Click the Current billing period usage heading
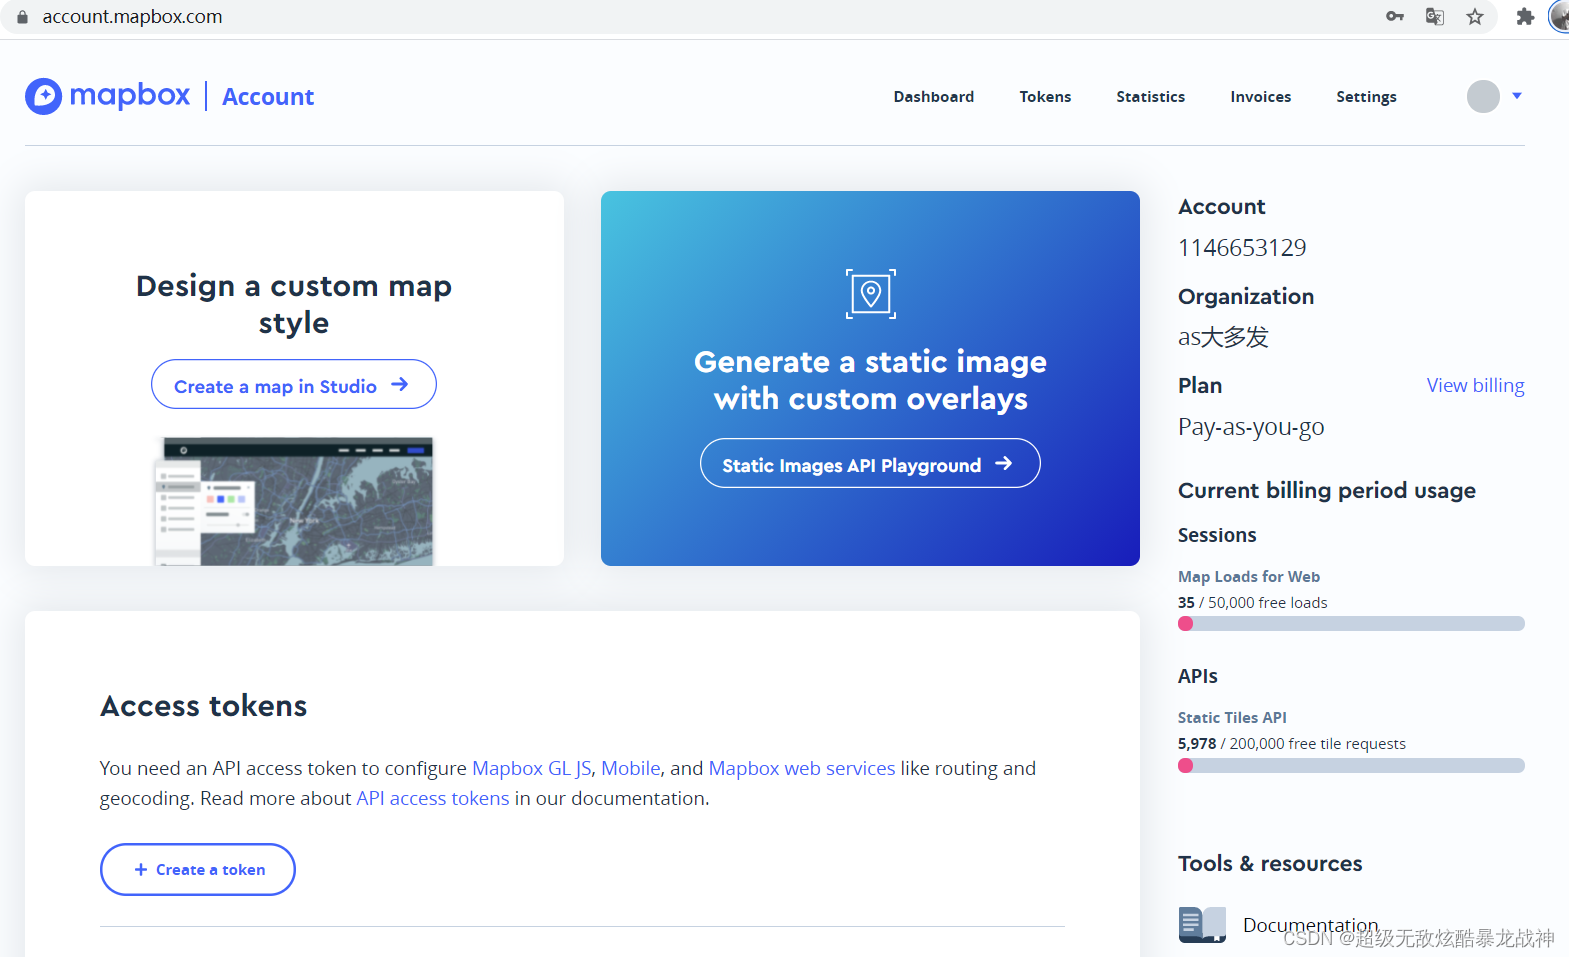Screen dimensions: 1569x957 click(1327, 490)
